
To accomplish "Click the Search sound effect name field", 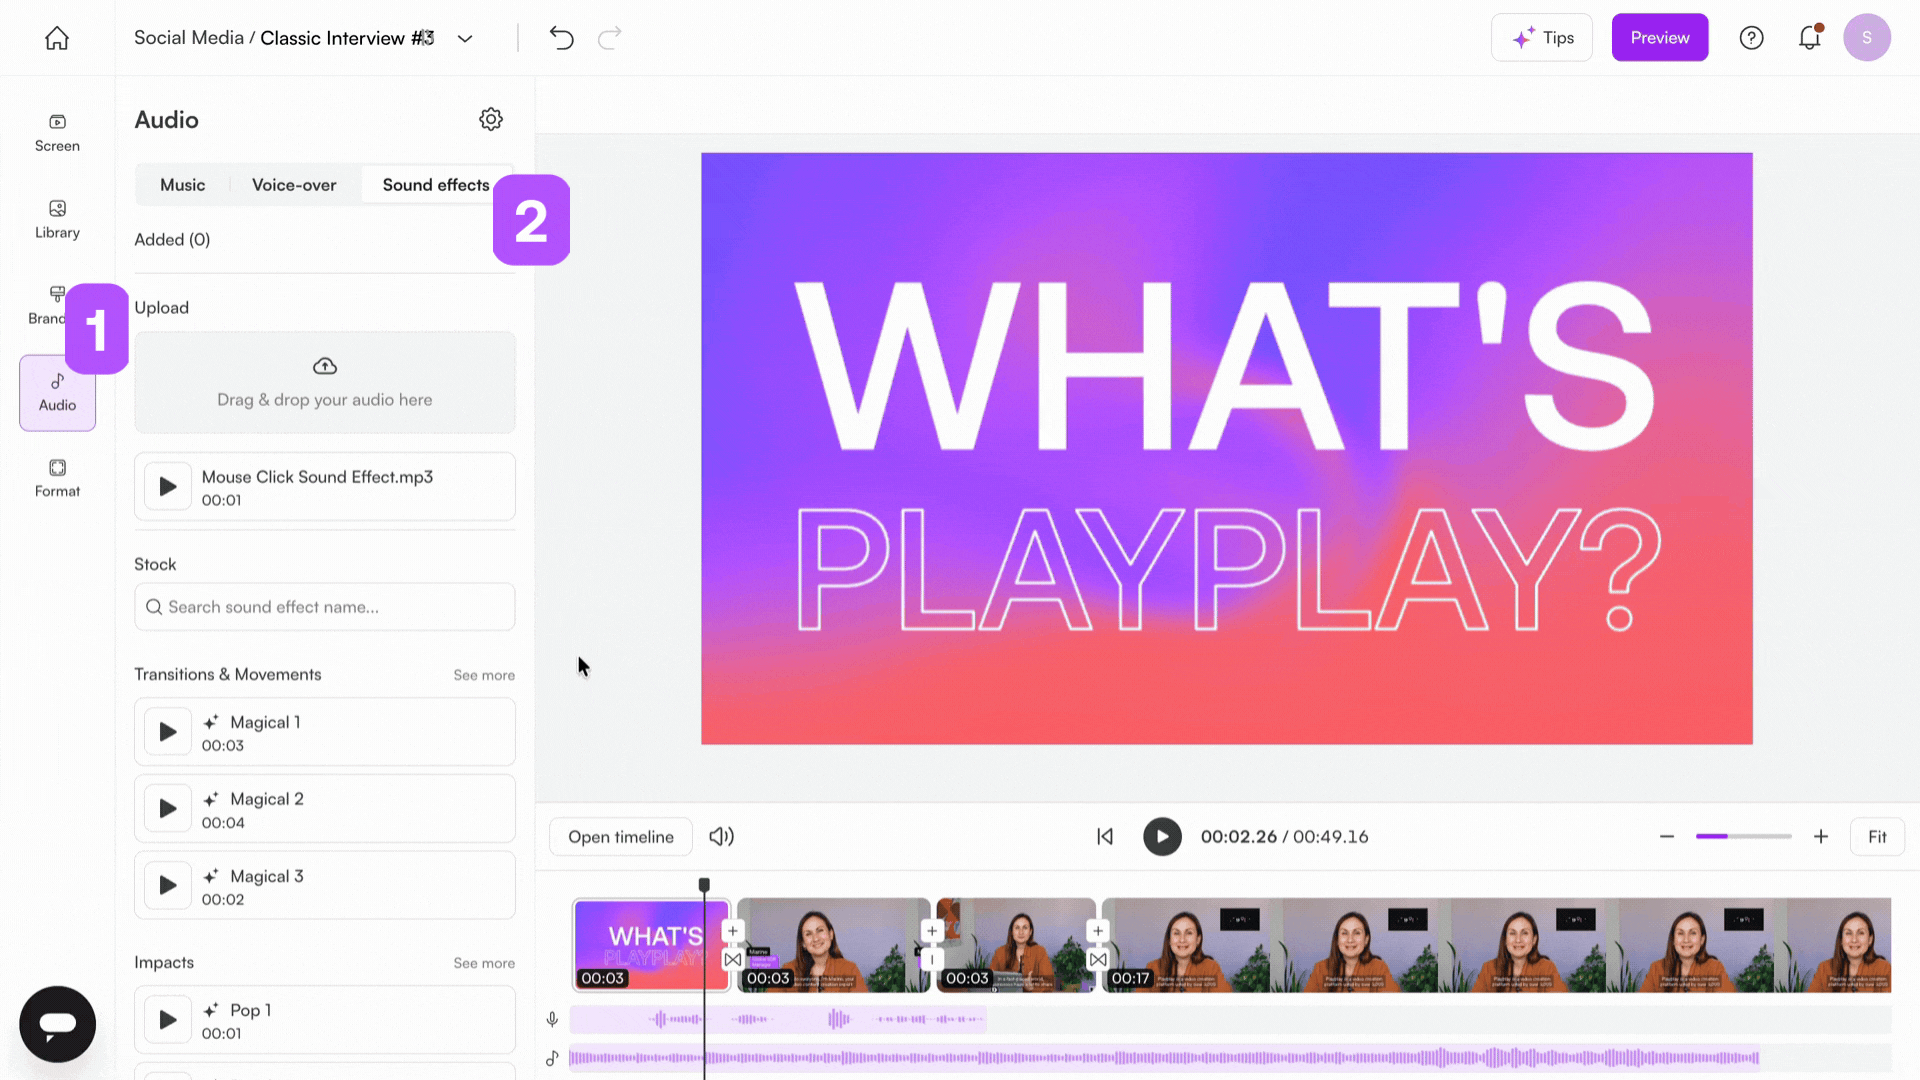I will [x=325, y=607].
